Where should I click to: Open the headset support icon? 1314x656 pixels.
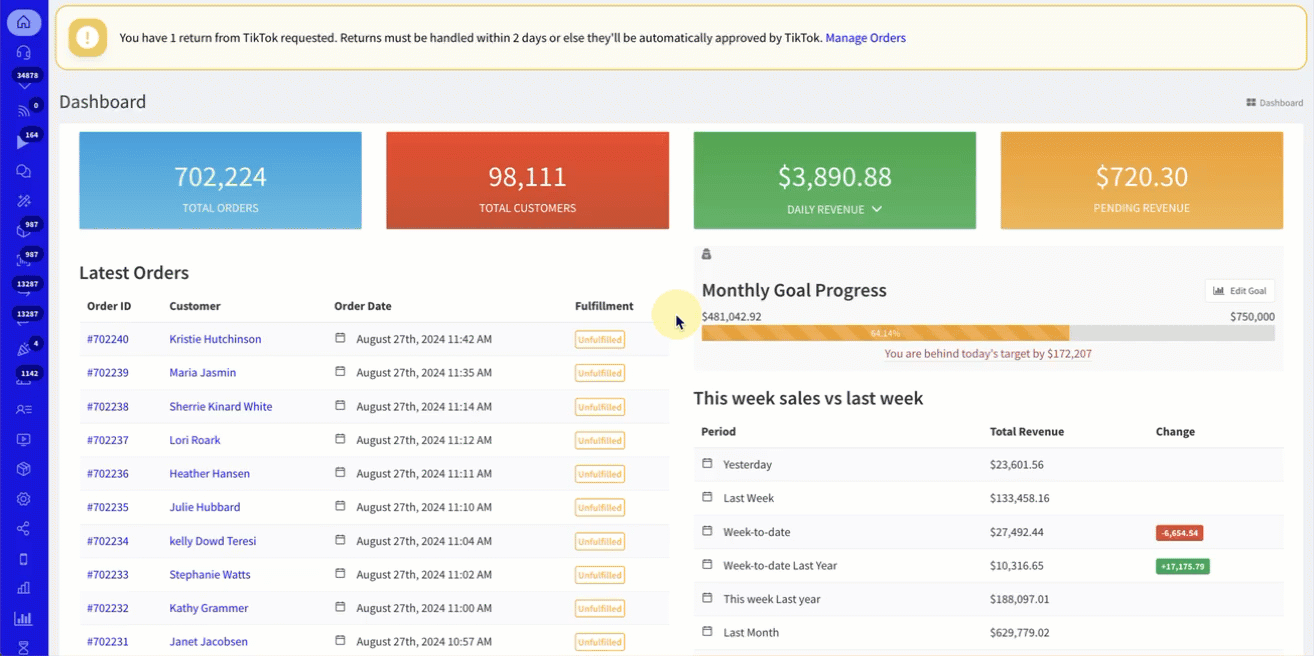tap(24, 52)
